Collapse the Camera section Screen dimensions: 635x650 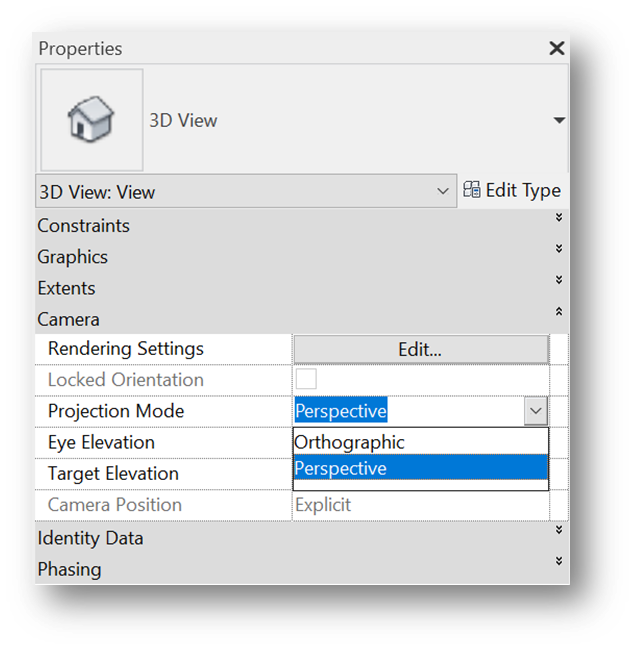tap(559, 311)
